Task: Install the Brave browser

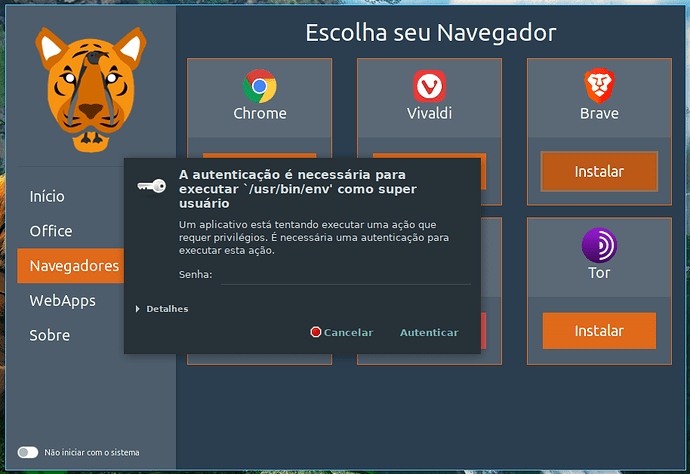Action: [599, 171]
